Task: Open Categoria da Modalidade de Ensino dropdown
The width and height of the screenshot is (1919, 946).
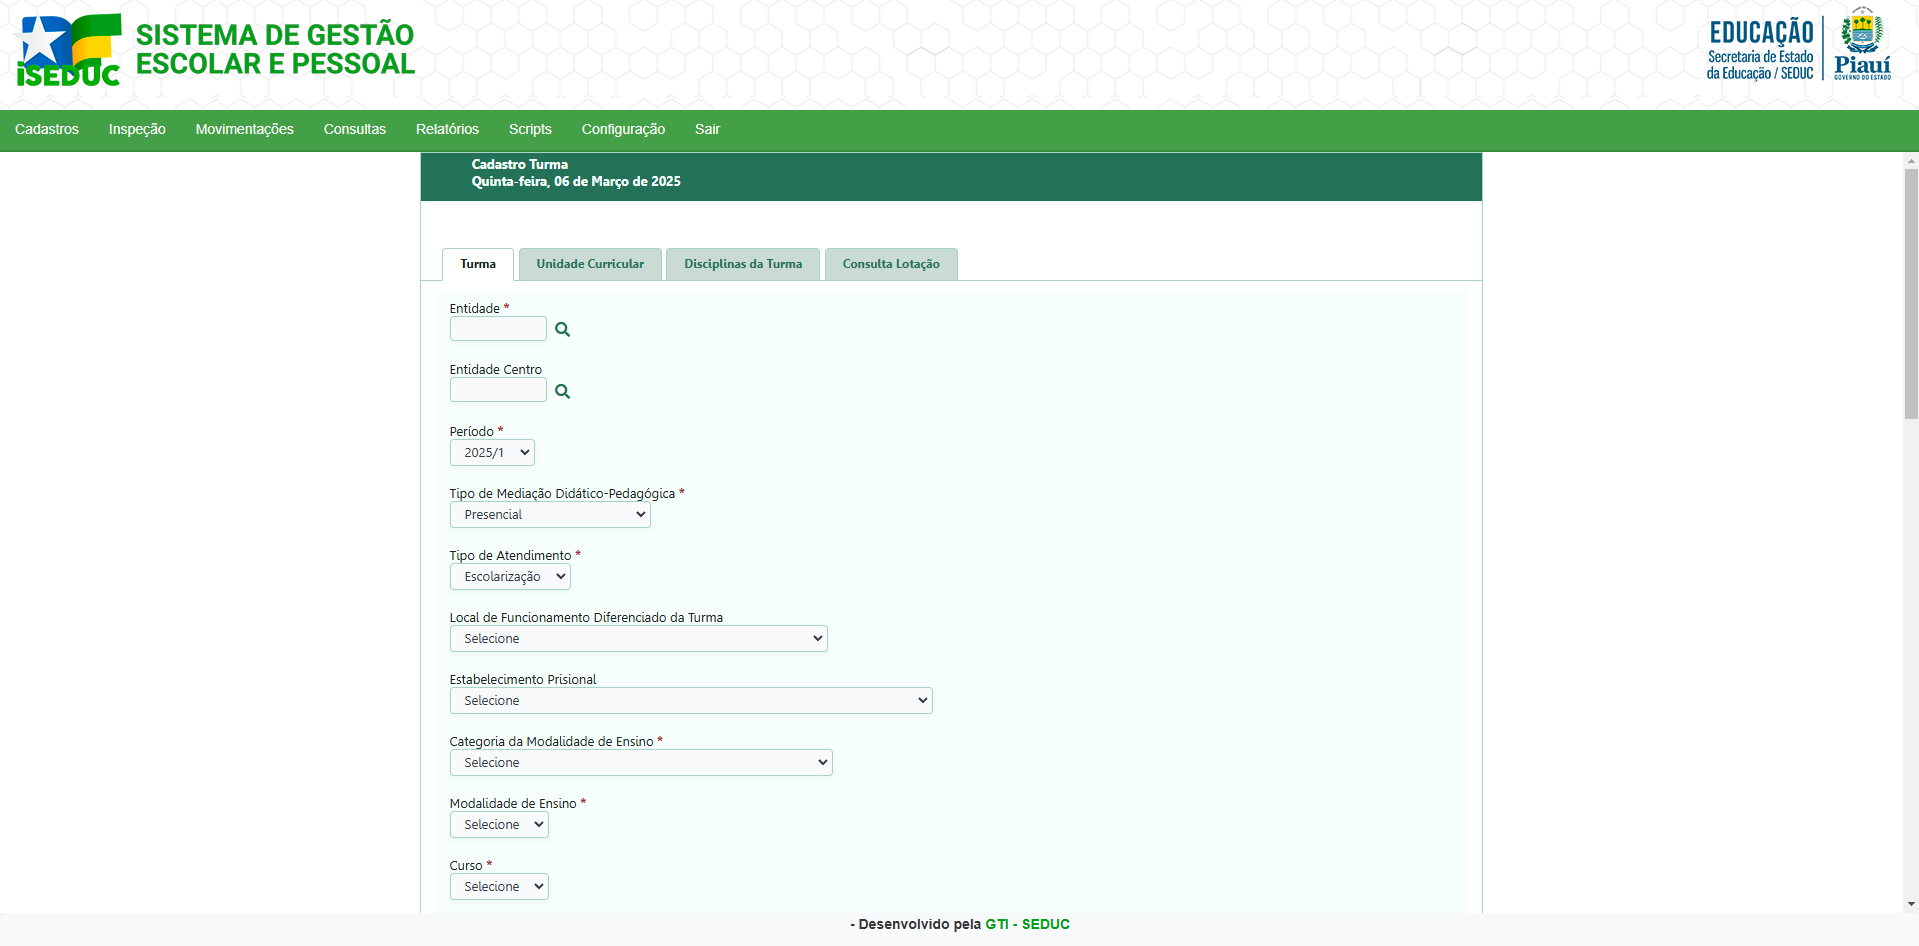Action: 641,763
